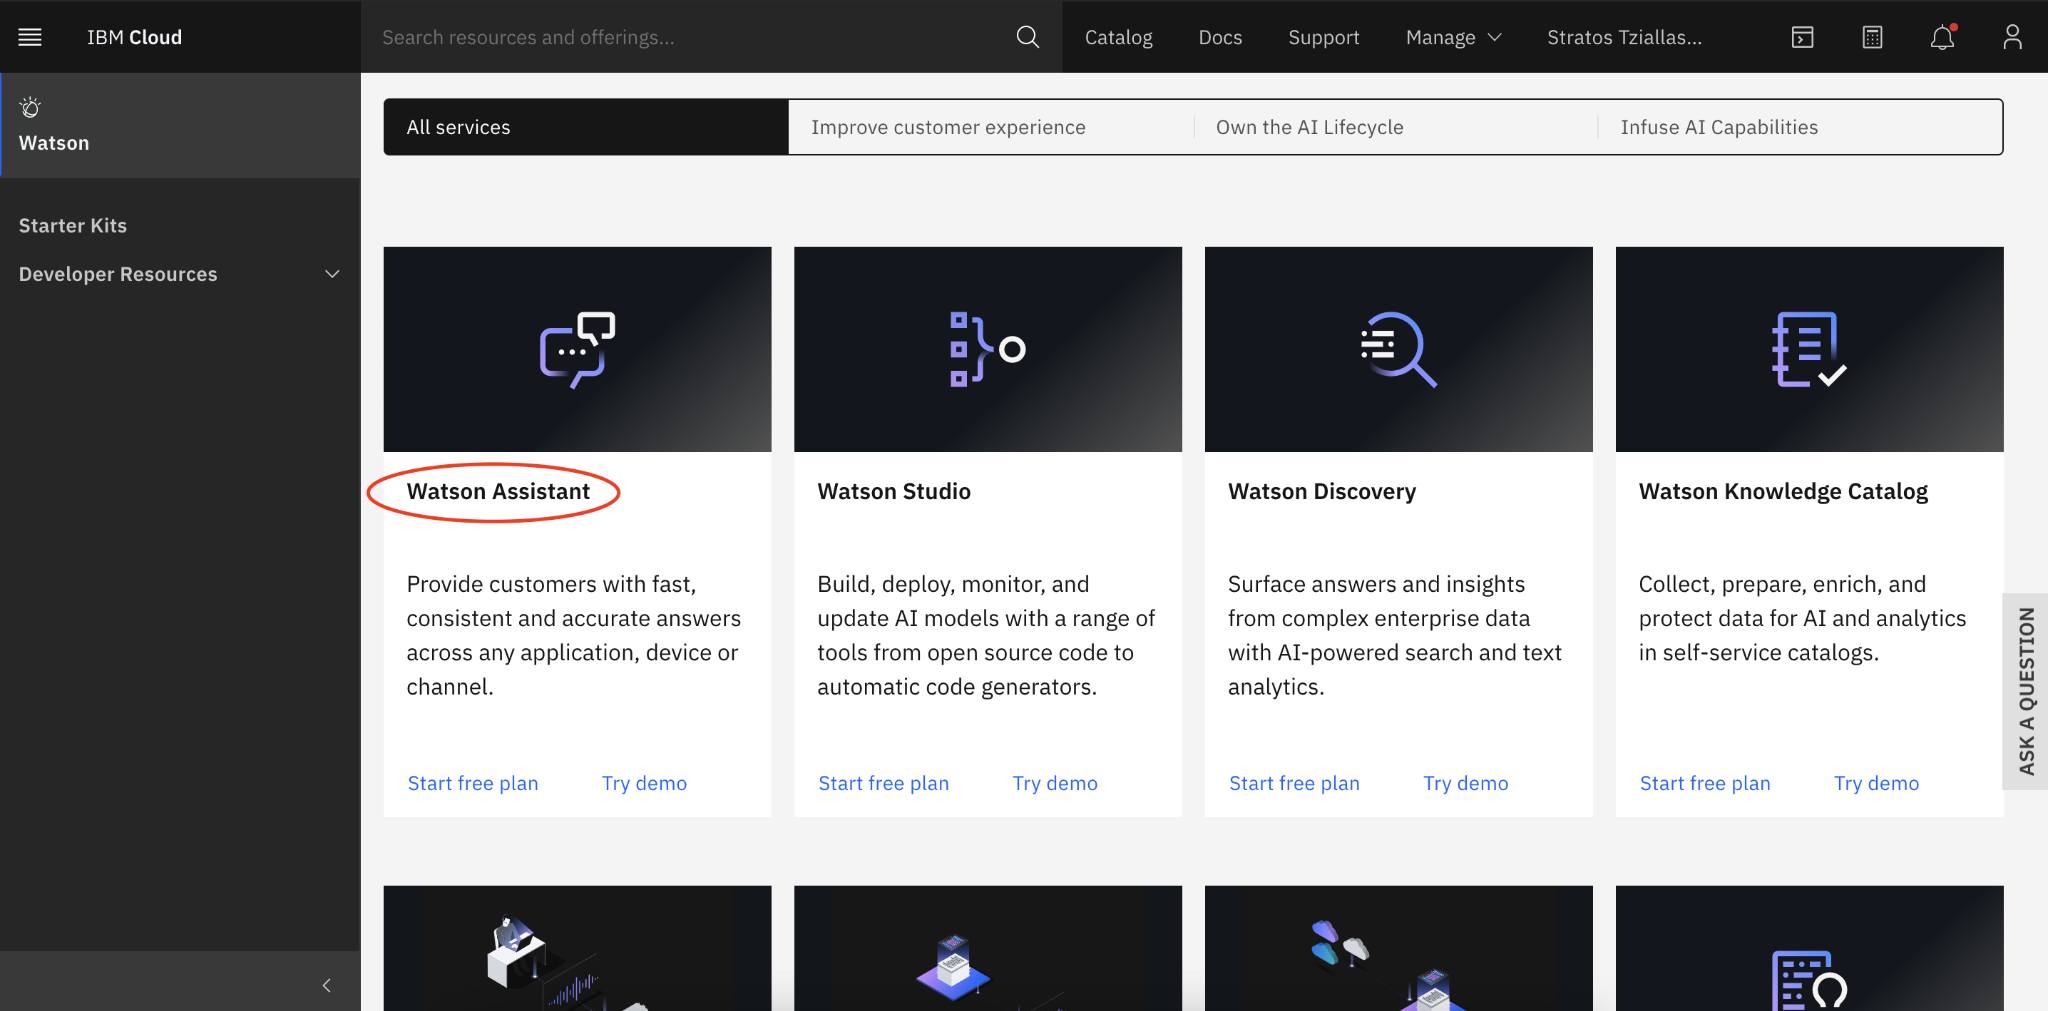
Task: Open Developer Resources in the sidebar
Action: click(118, 274)
